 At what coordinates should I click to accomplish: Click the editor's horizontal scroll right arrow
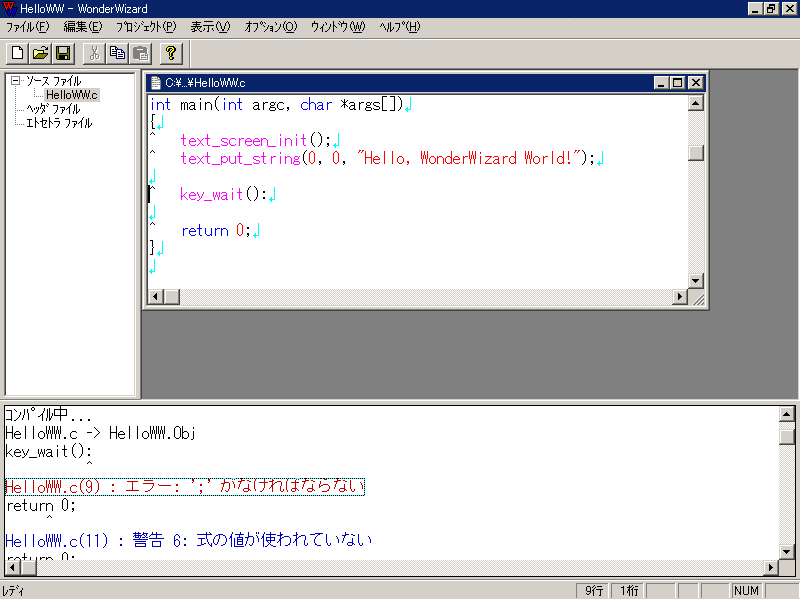680,296
